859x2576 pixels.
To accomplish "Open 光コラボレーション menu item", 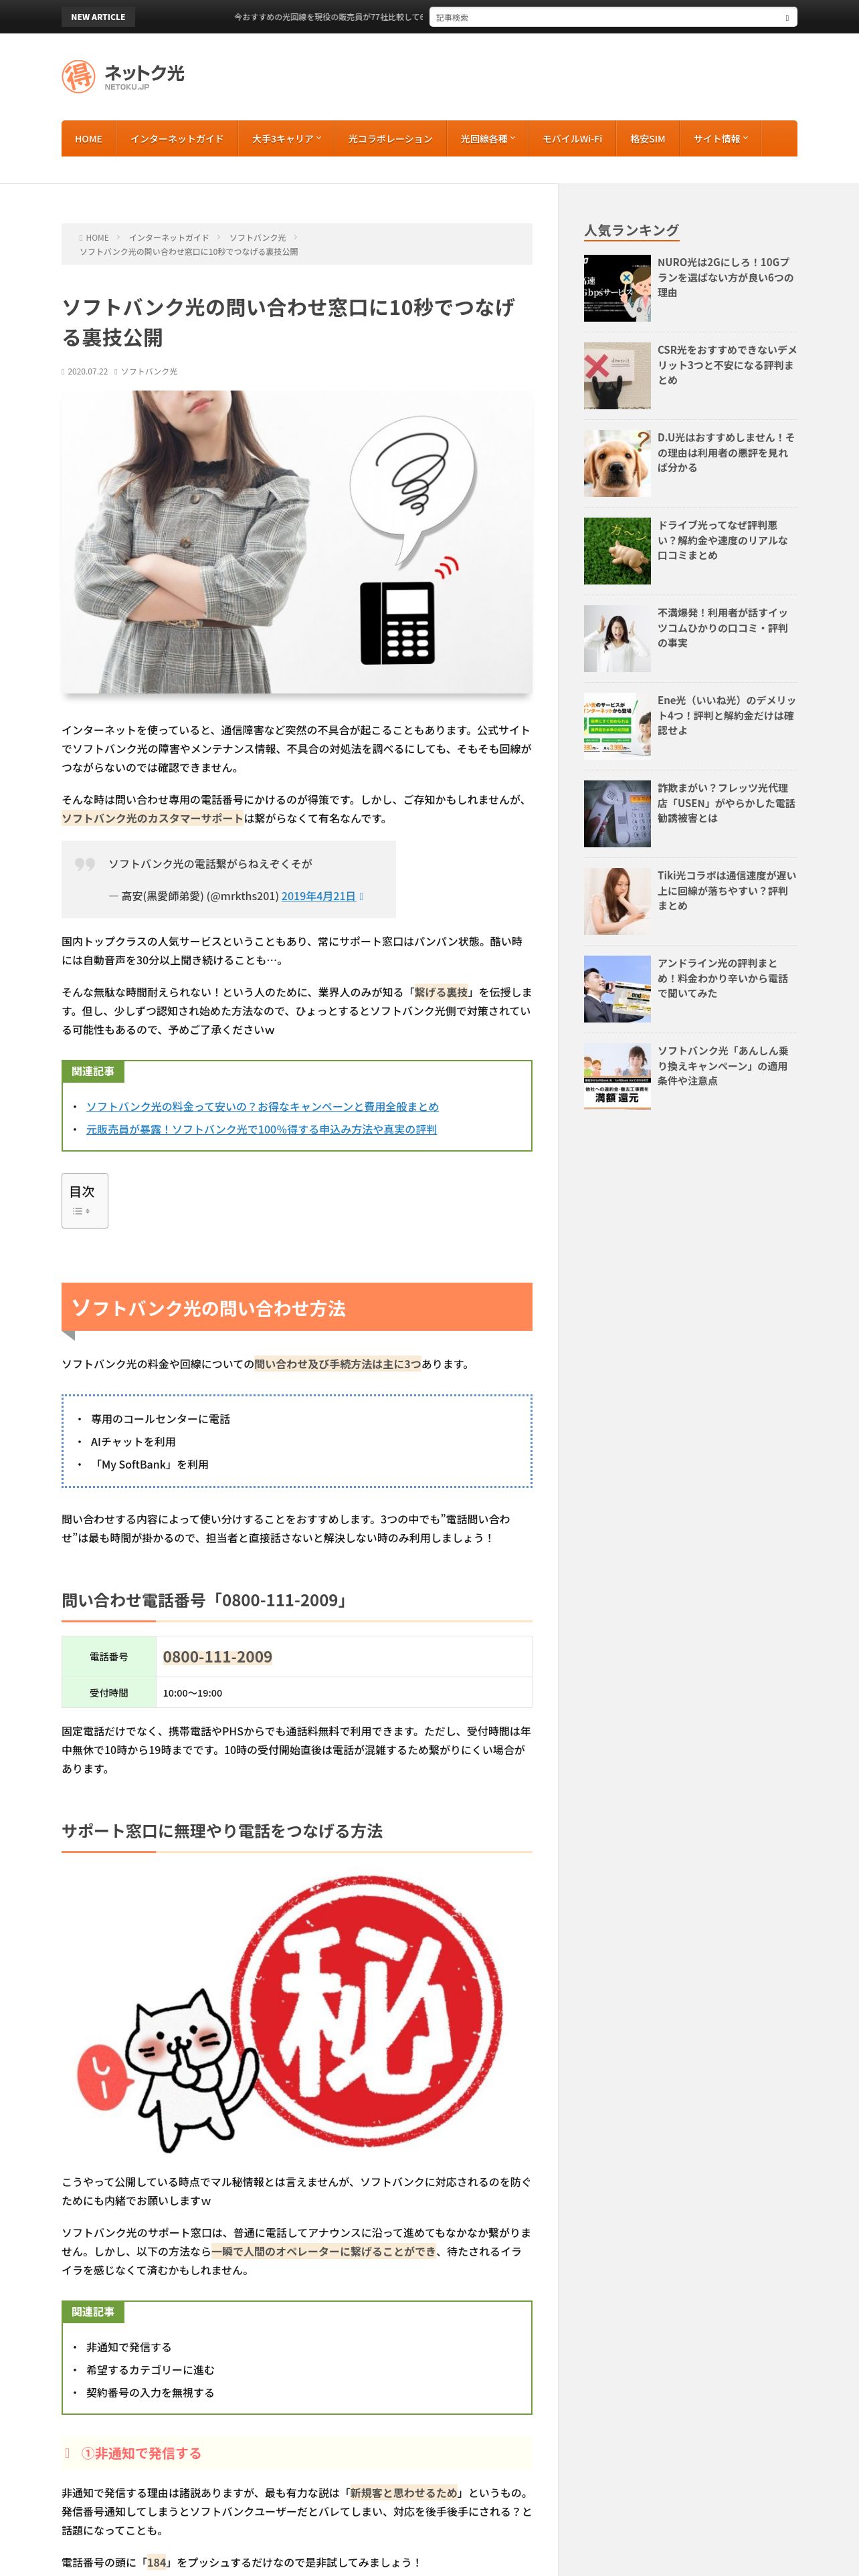I will (390, 139).
